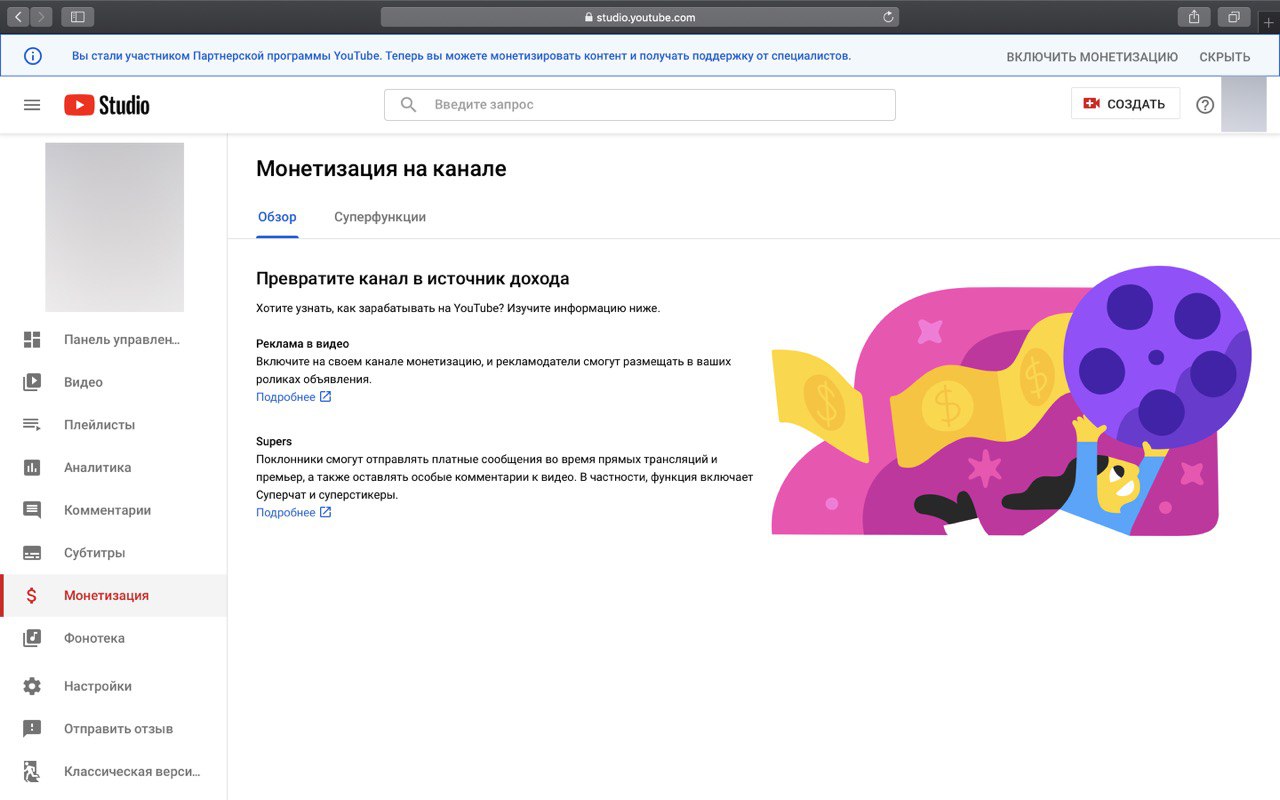The width and height of the screenshot is (1280, 800).
Task: Open Субтитры section in sidebar
Action: point(114,553)
